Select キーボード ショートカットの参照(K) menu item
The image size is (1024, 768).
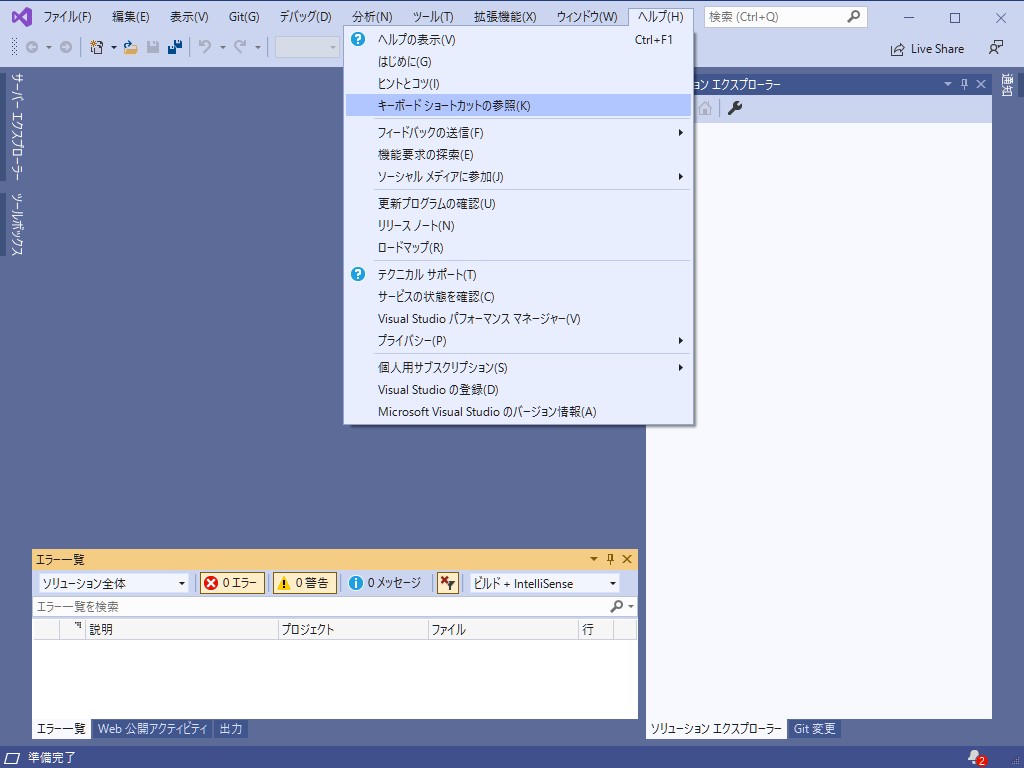[518, 106]
